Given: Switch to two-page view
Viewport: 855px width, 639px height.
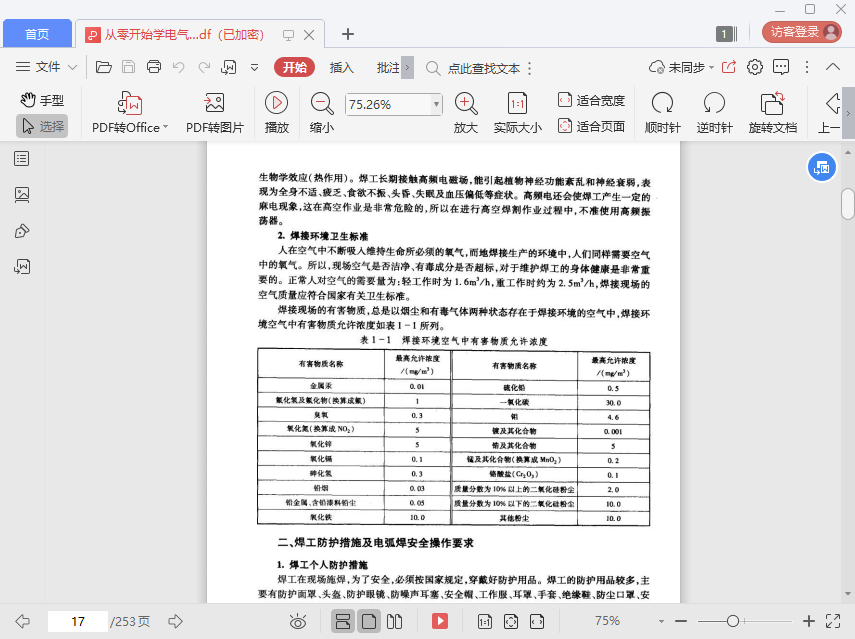Looking at the screenshot, I should [394, 621].
